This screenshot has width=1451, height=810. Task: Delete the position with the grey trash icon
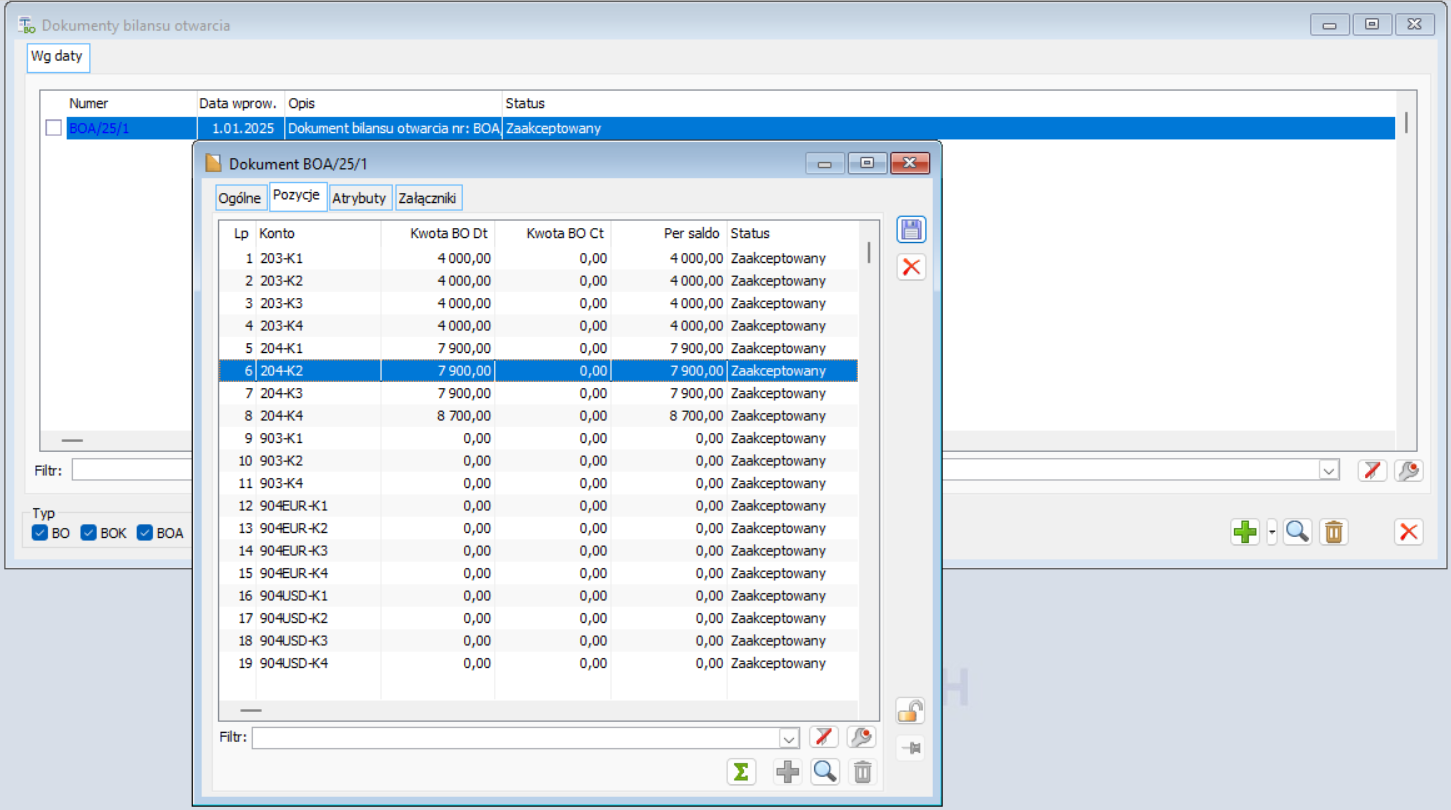point(863,772)
